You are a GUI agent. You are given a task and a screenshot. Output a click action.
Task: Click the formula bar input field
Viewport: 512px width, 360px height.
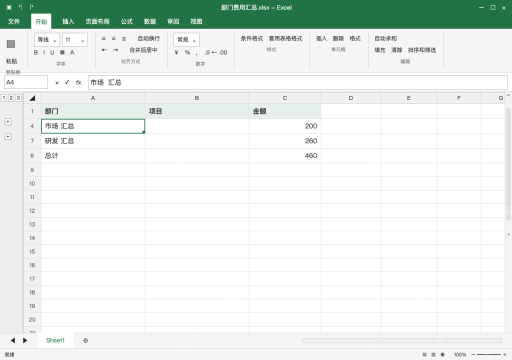298,82
